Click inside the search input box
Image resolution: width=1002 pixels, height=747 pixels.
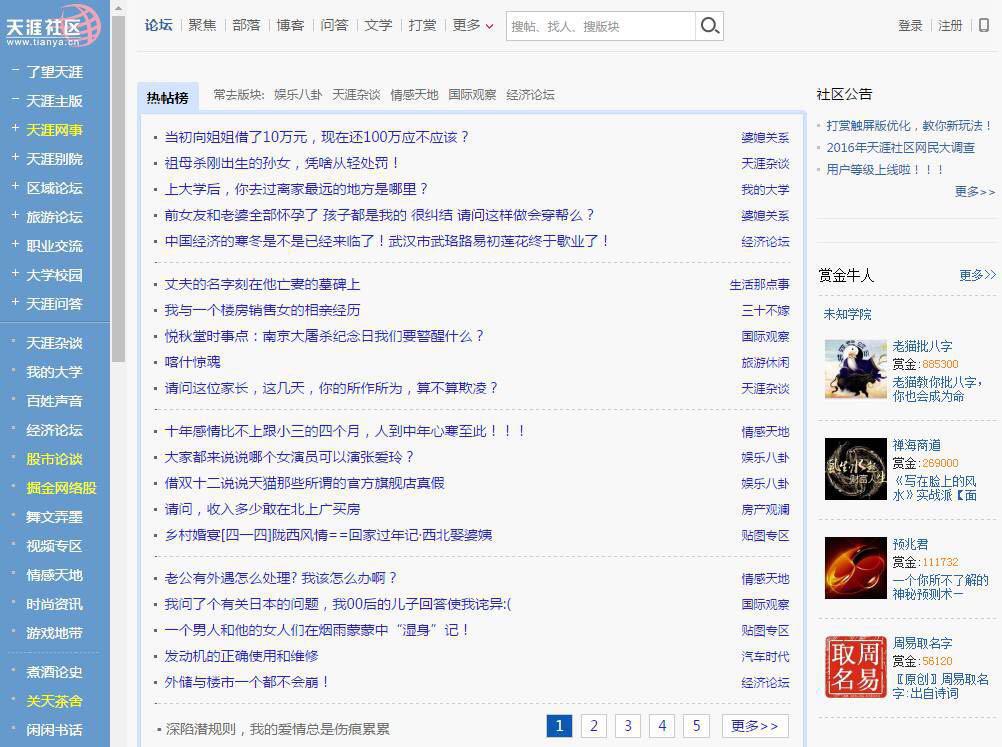(x=600, y=27)
